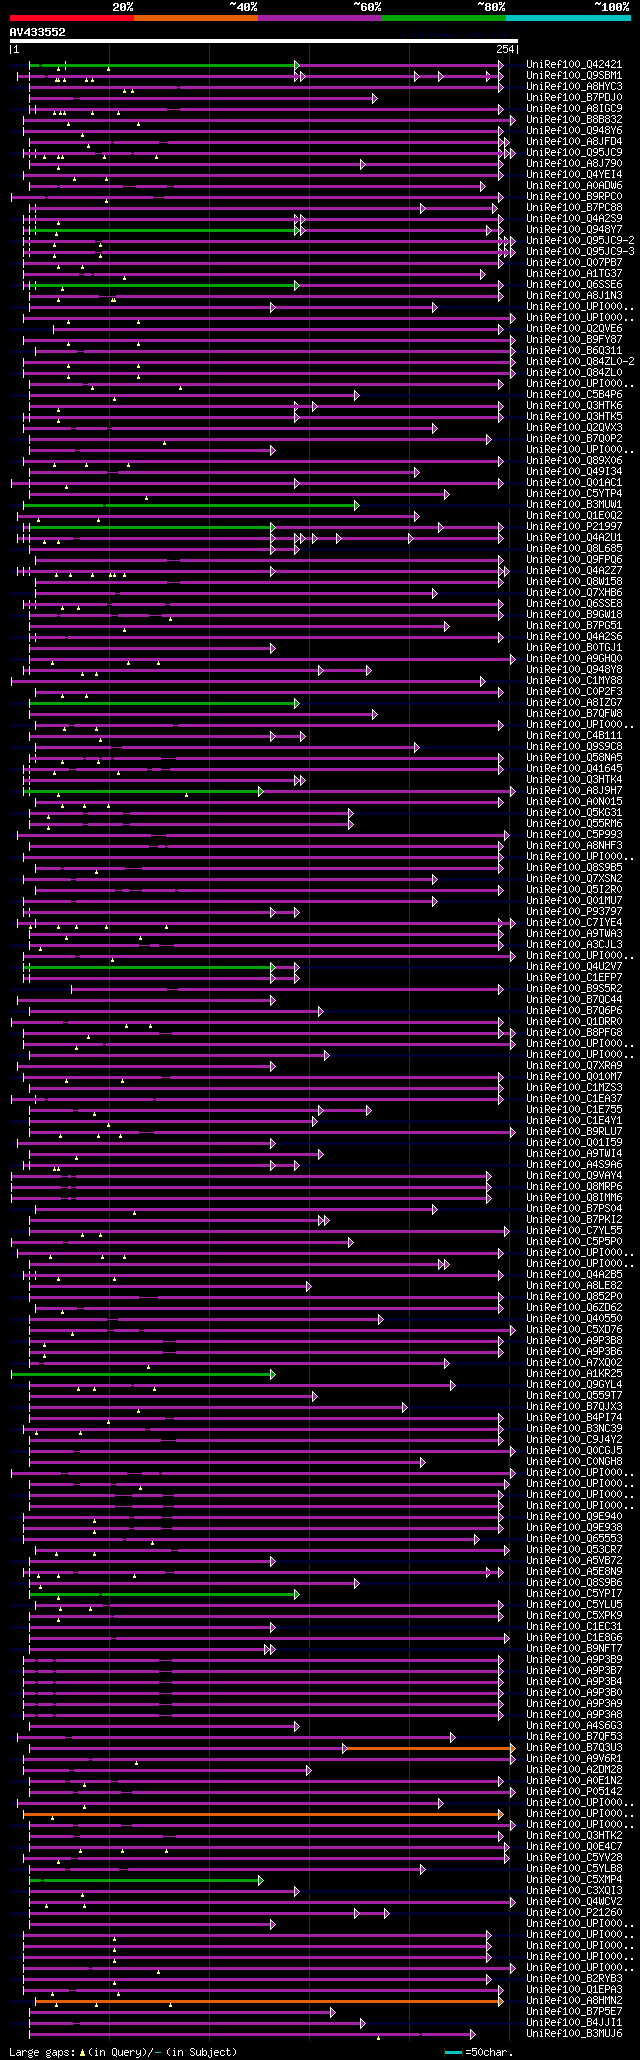The image size is (640, 2060).
Task: Select the UniRef100_Q07PB7 label
Action: [574, 262]
